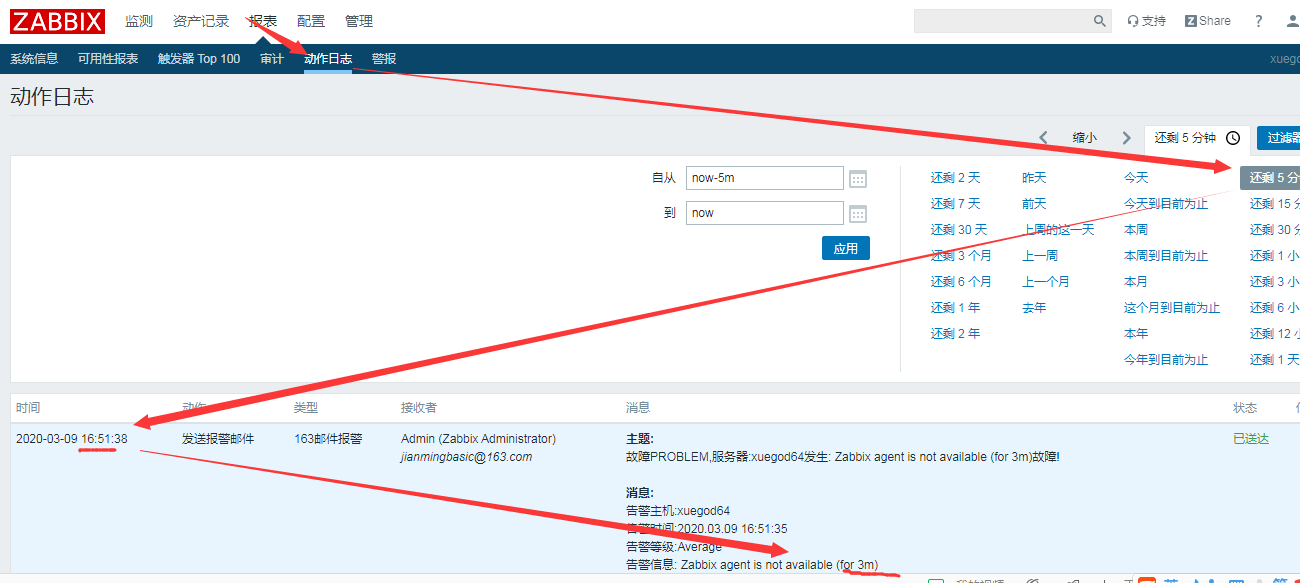Select 本年 time range
The width and height of the screenshot is (1300, 583).
pyautogui.click(x=1136, y=334)
